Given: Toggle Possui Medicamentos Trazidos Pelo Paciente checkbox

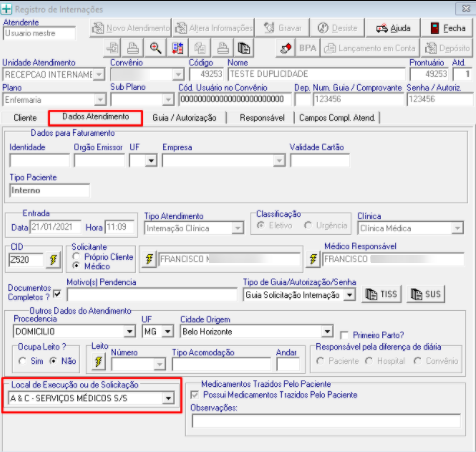Looking at the screenshot, I should 194,395.
